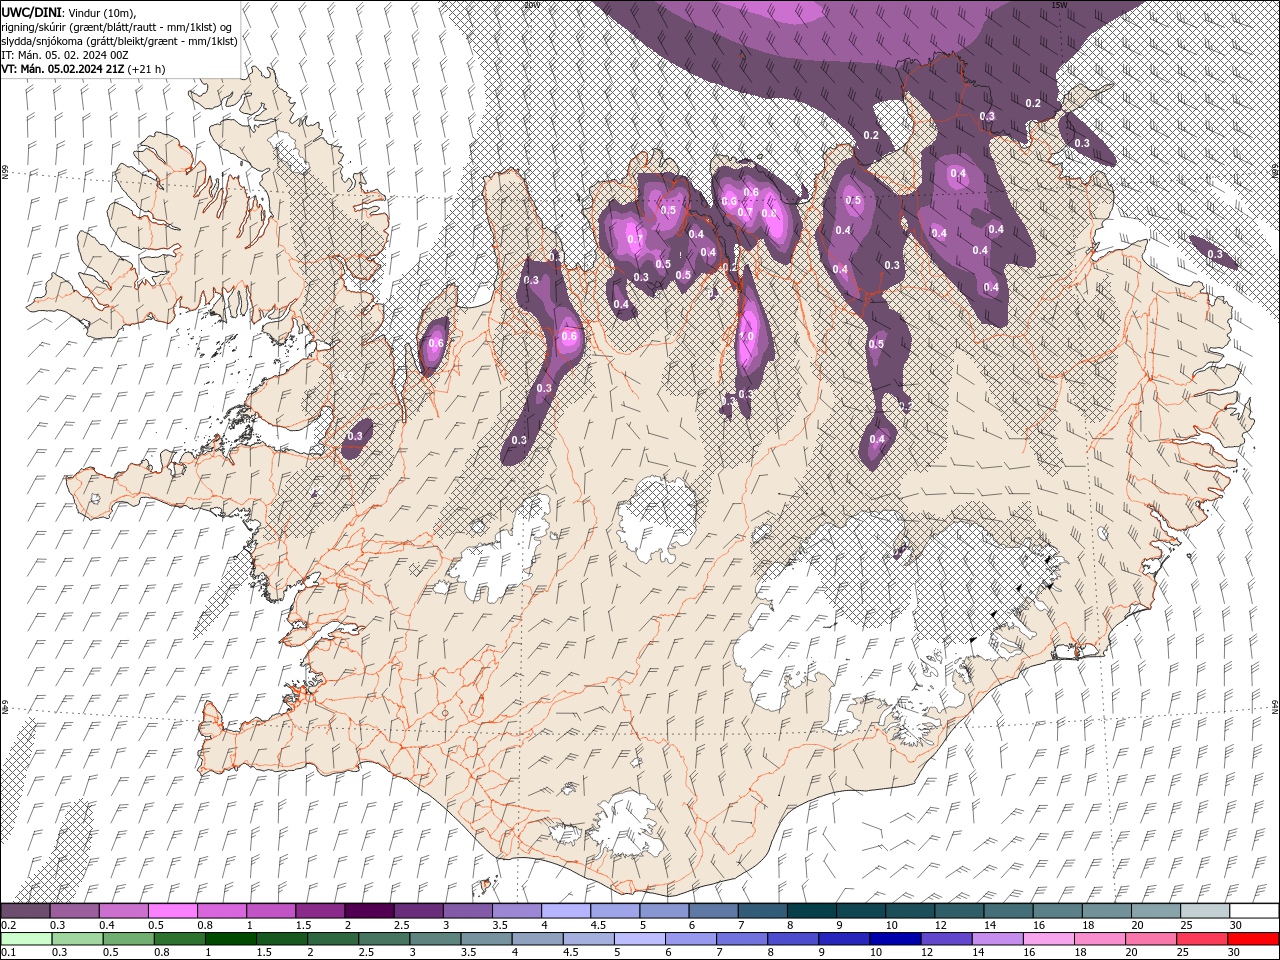Pick the deep blue rain swatch between 10 and 12
Viewport: 1280px width, 960px height.
893,939
